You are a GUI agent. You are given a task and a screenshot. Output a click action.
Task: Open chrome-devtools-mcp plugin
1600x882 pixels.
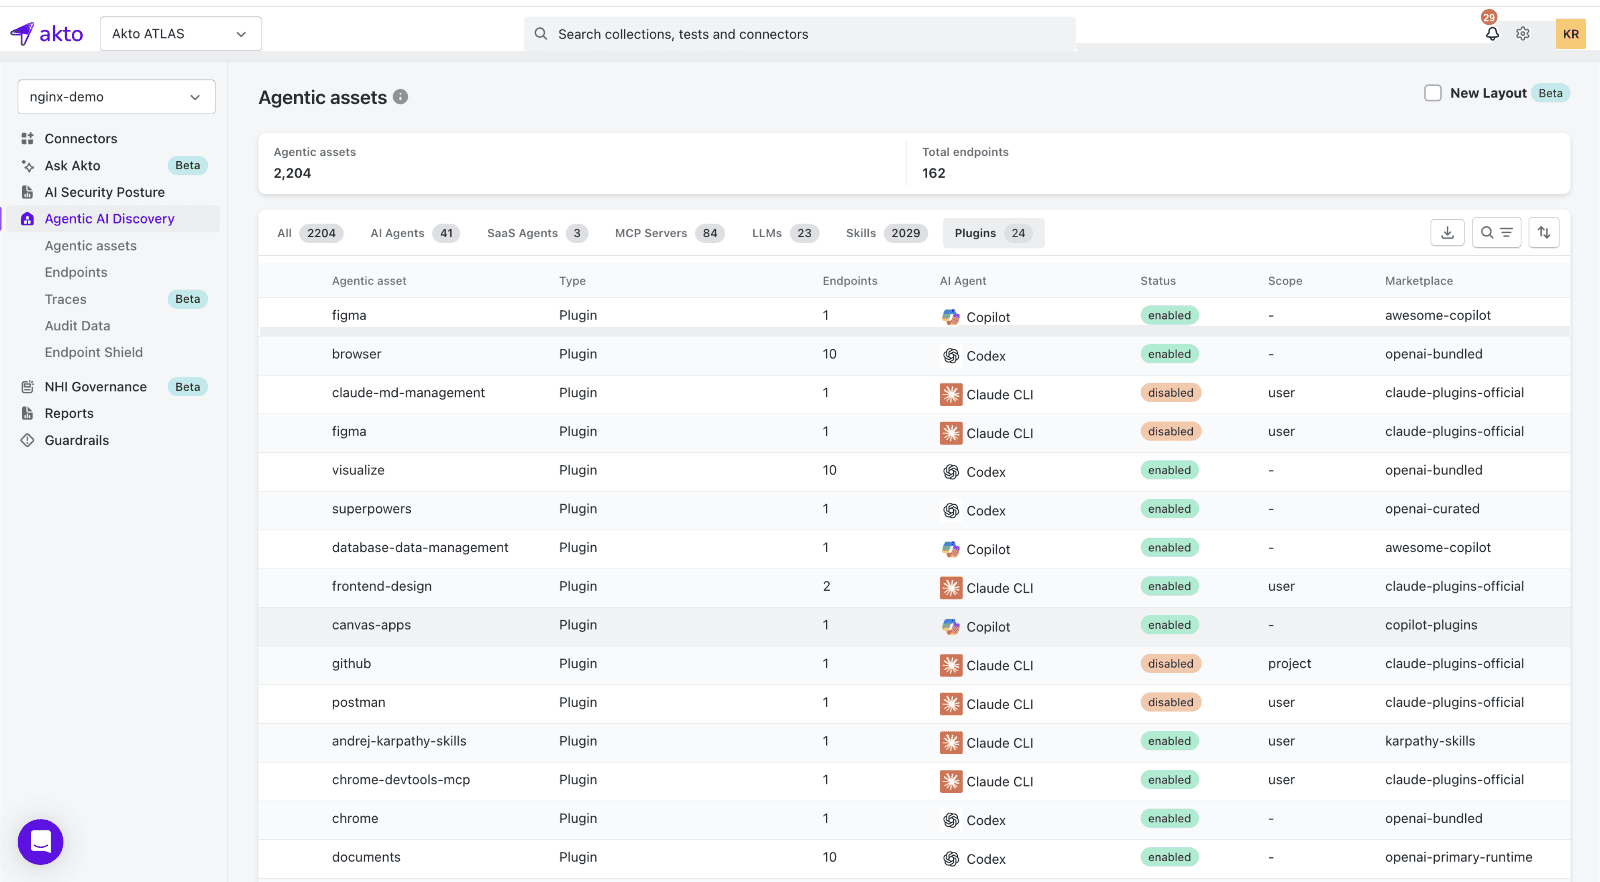[401, 780]
